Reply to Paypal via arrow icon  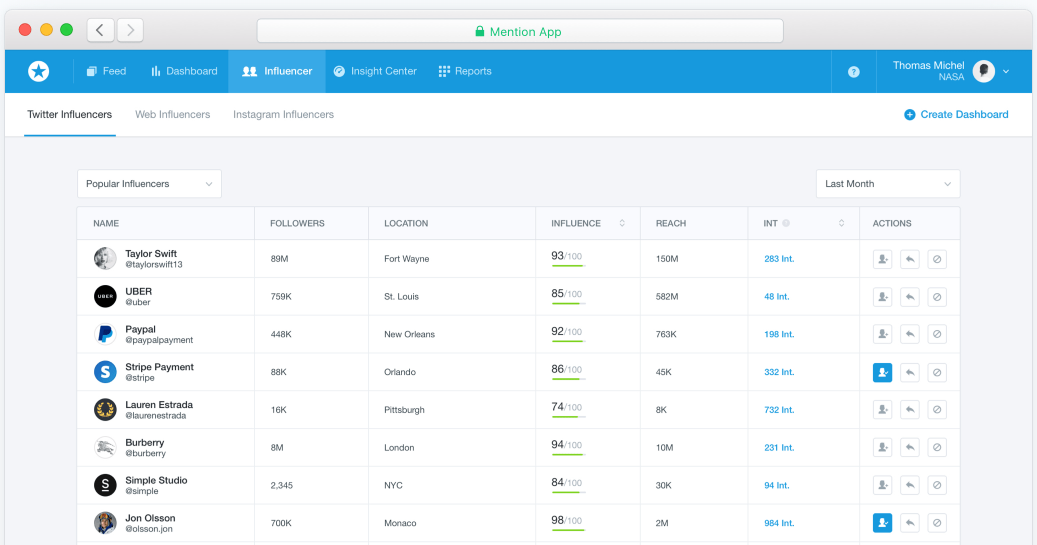pyautogui.click(x=910, y=335)
